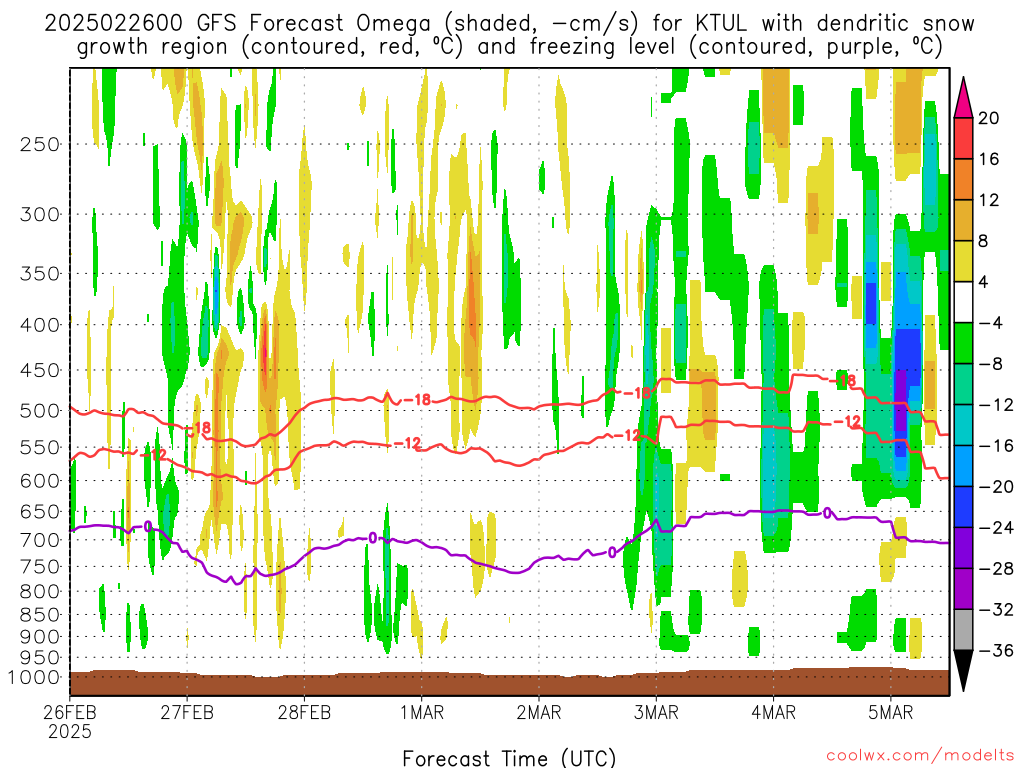Click the 850 pressure level axis label
The height and width of the screenshot is (768, 1024).
pyautogui.click(x=40, y=615)
